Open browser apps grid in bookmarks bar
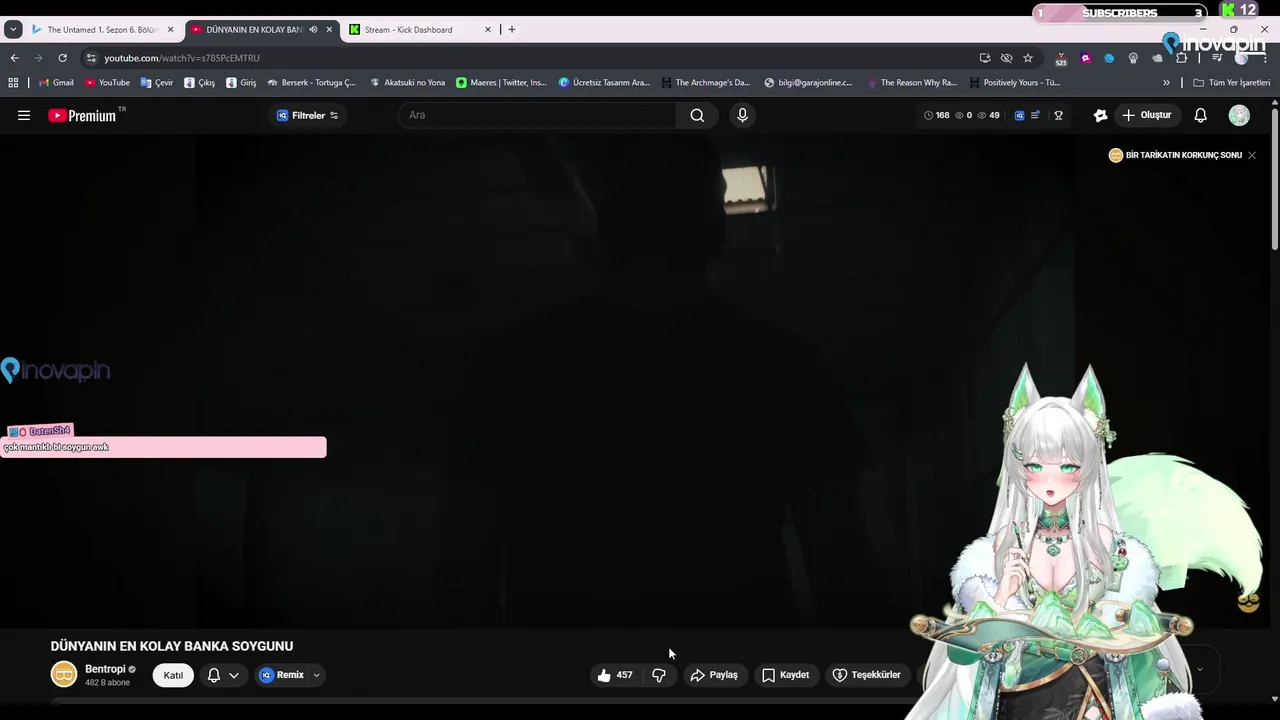 13,83
